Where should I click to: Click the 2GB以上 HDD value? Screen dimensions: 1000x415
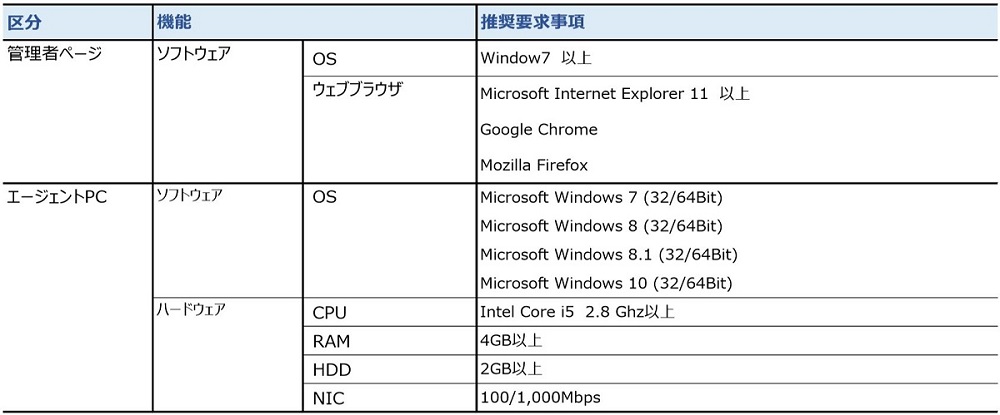pos(511,369)
